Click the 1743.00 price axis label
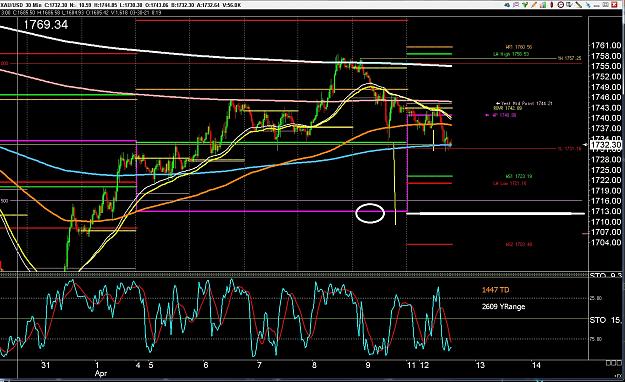625x382 pixels. tap(606, 108)
